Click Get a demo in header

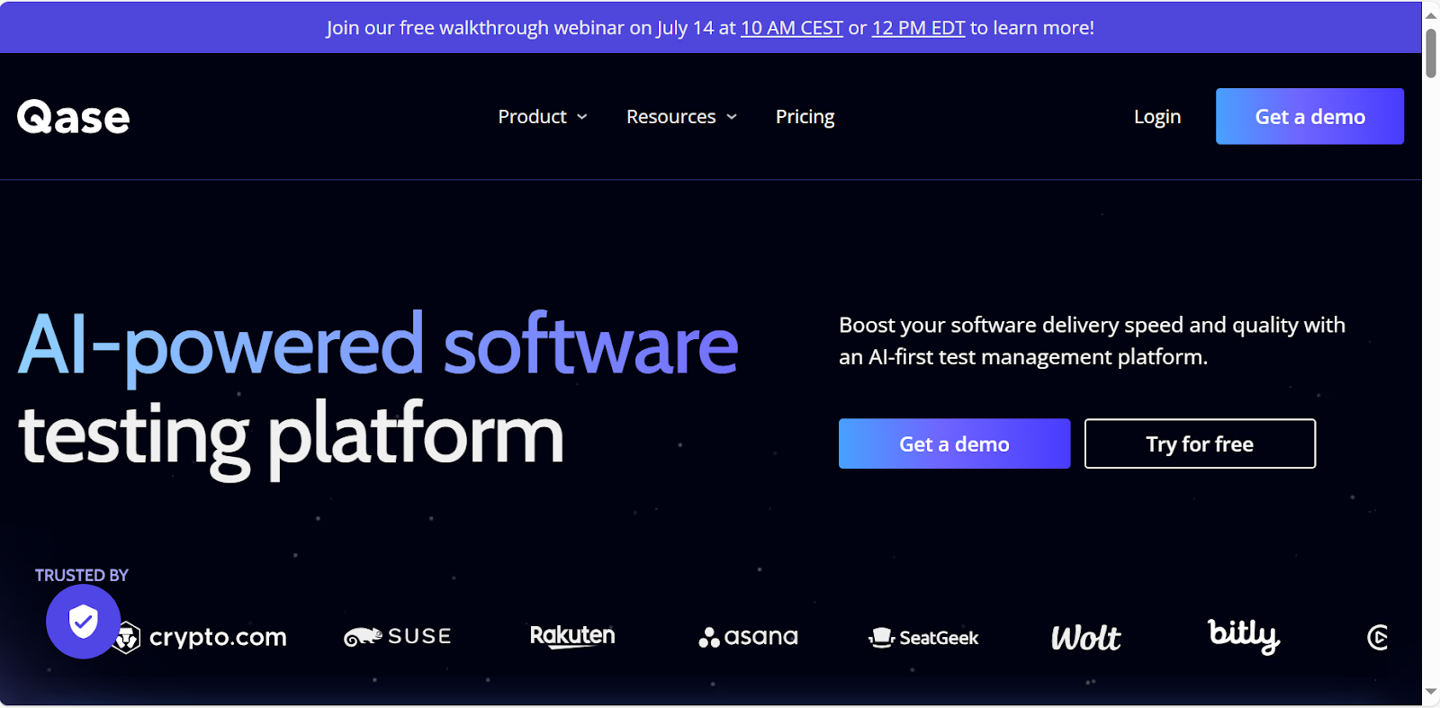pyautogui.click(x=1310, y=116)
